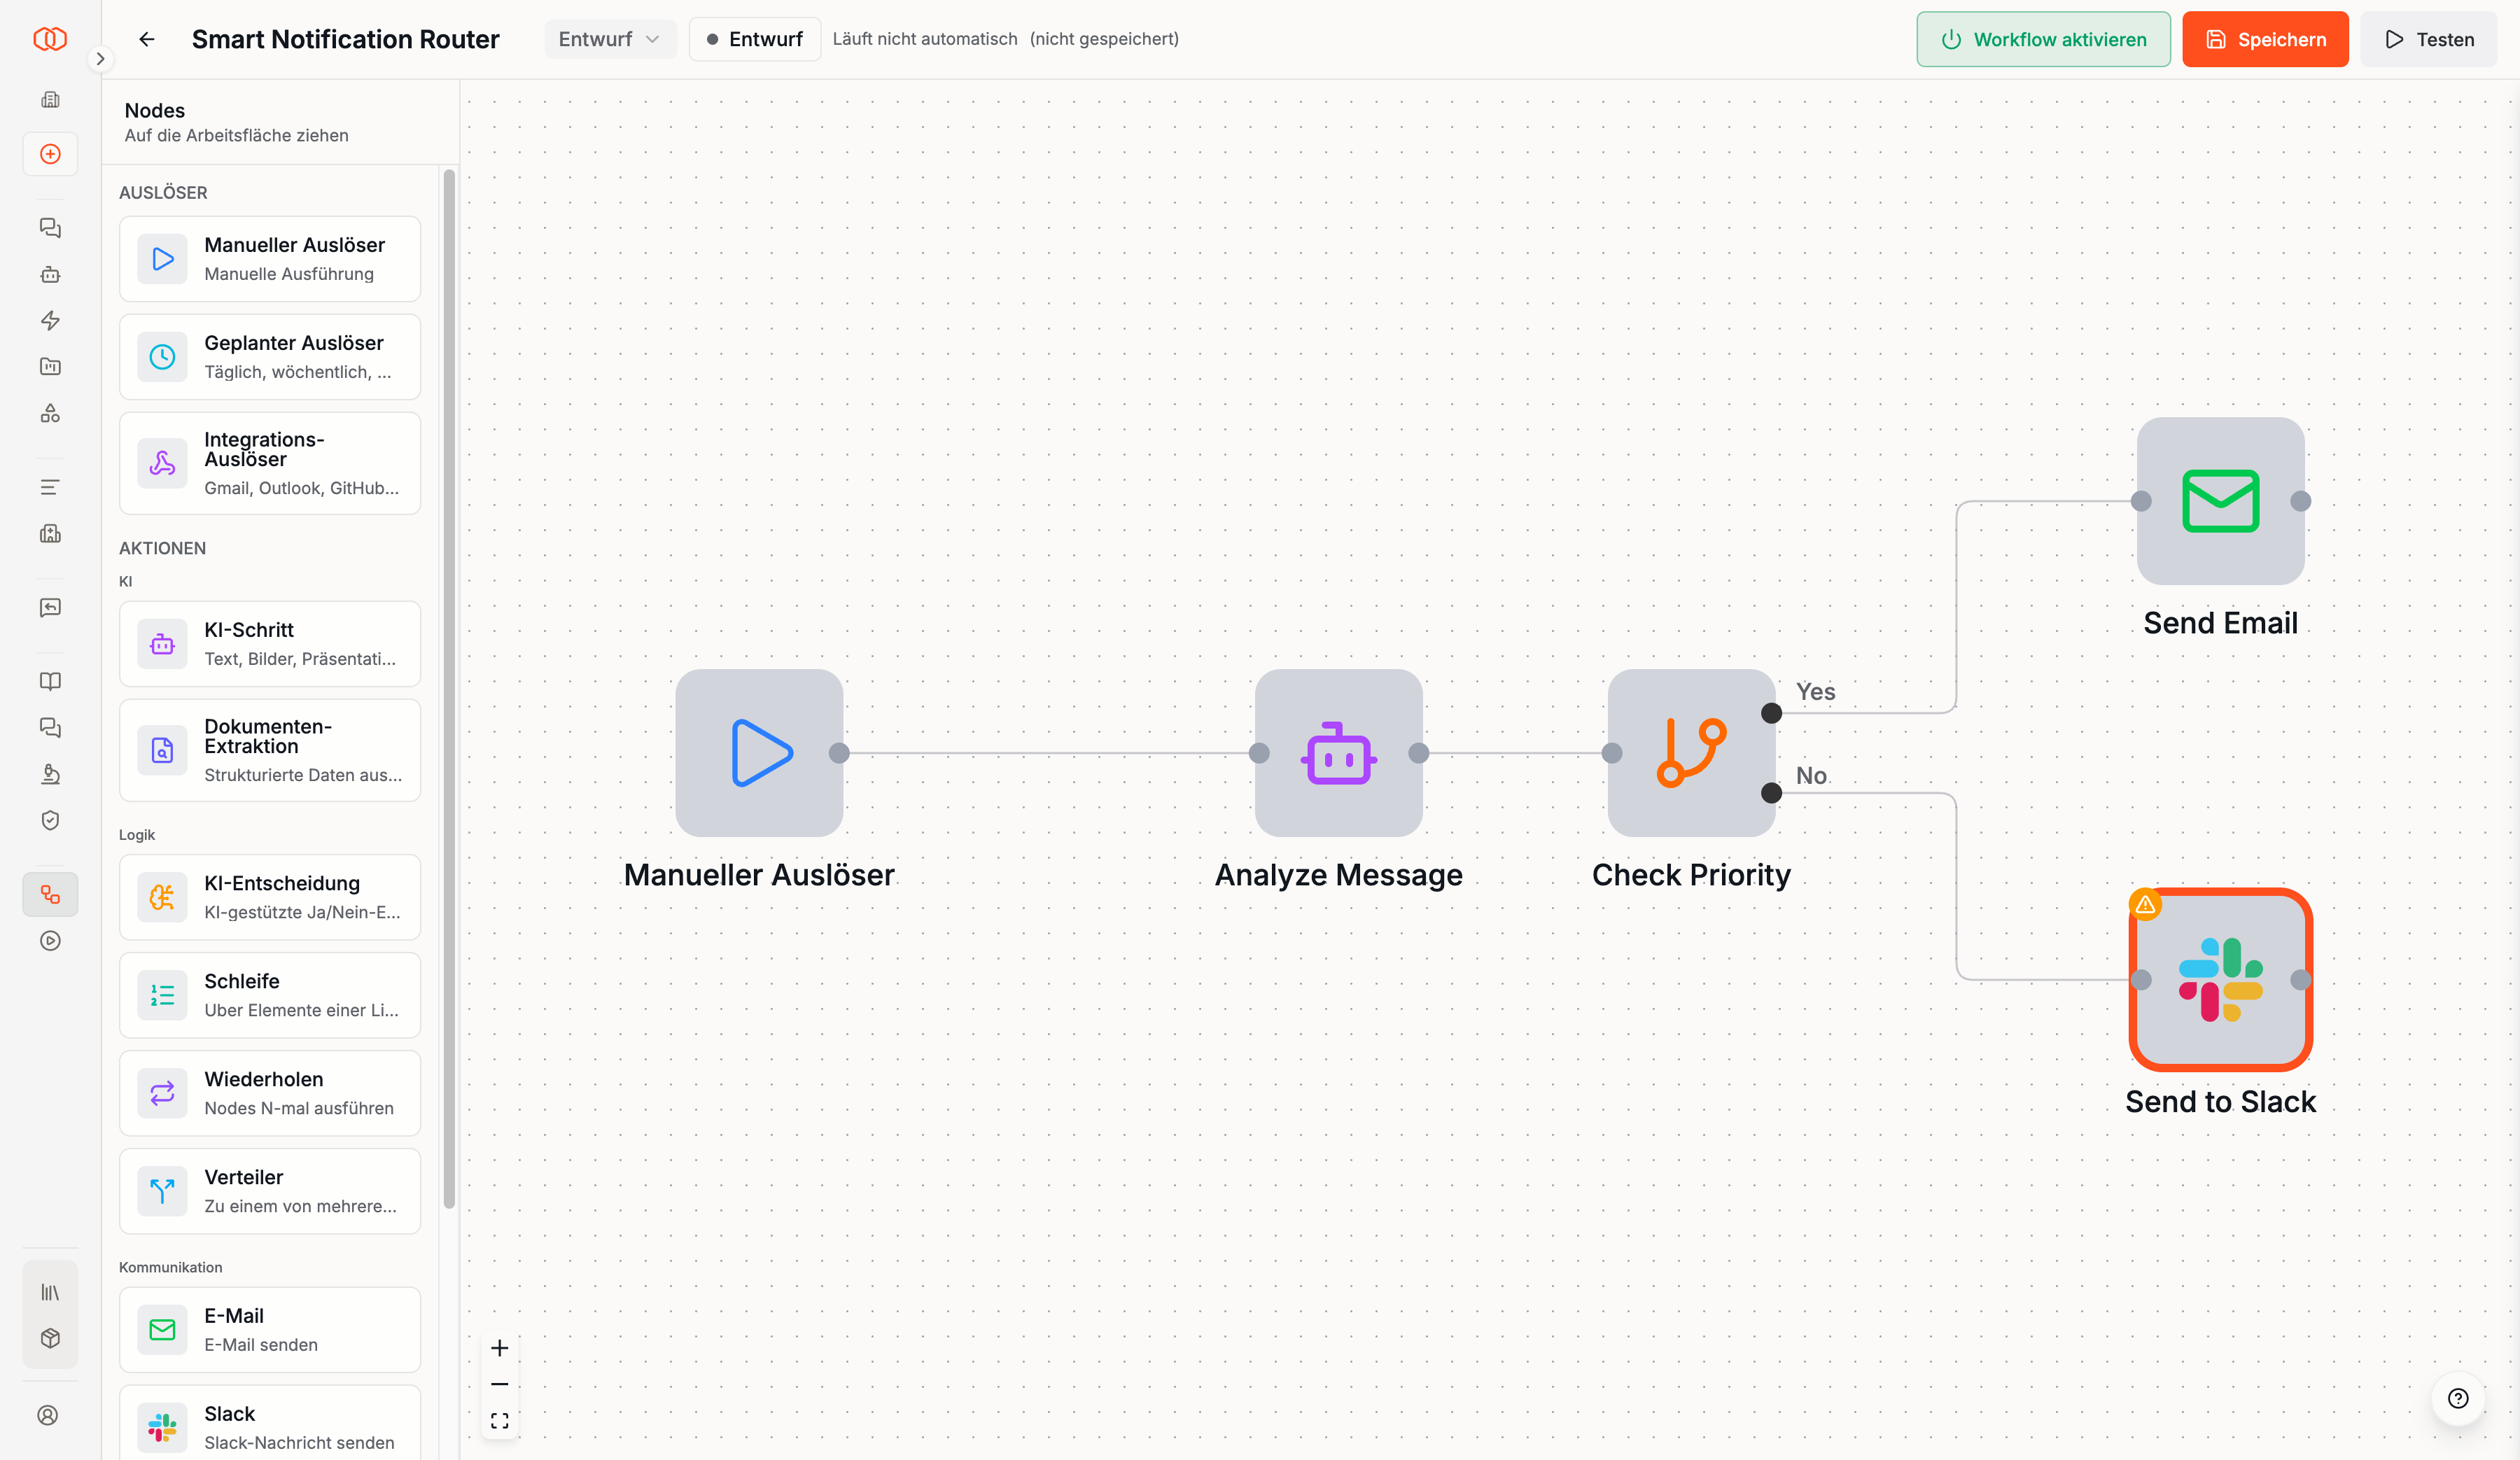Open the user profile icon at sidebar bottom

pos(48,1415)
